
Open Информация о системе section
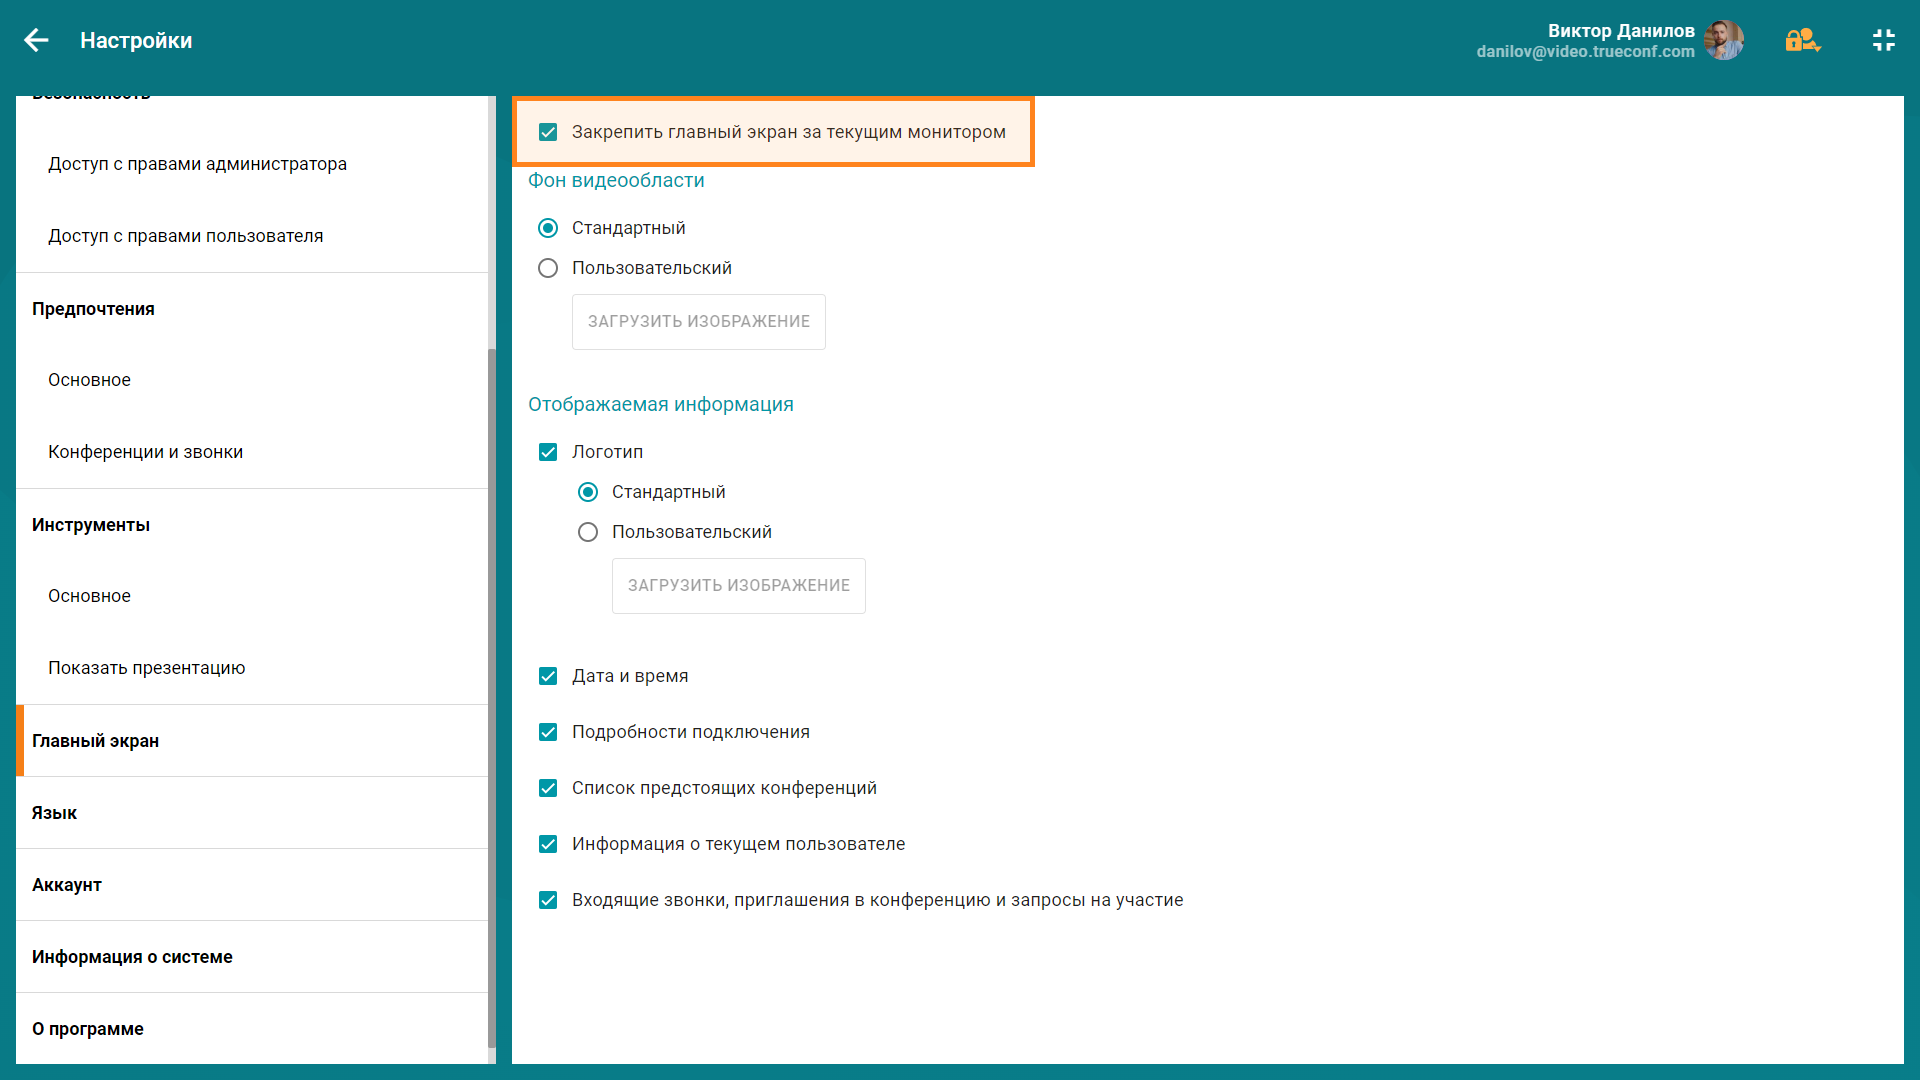(252, 957)
